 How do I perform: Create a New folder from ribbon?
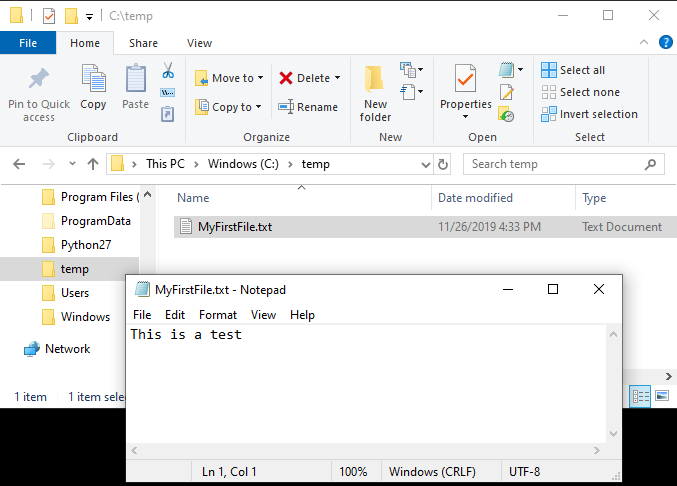375,94
